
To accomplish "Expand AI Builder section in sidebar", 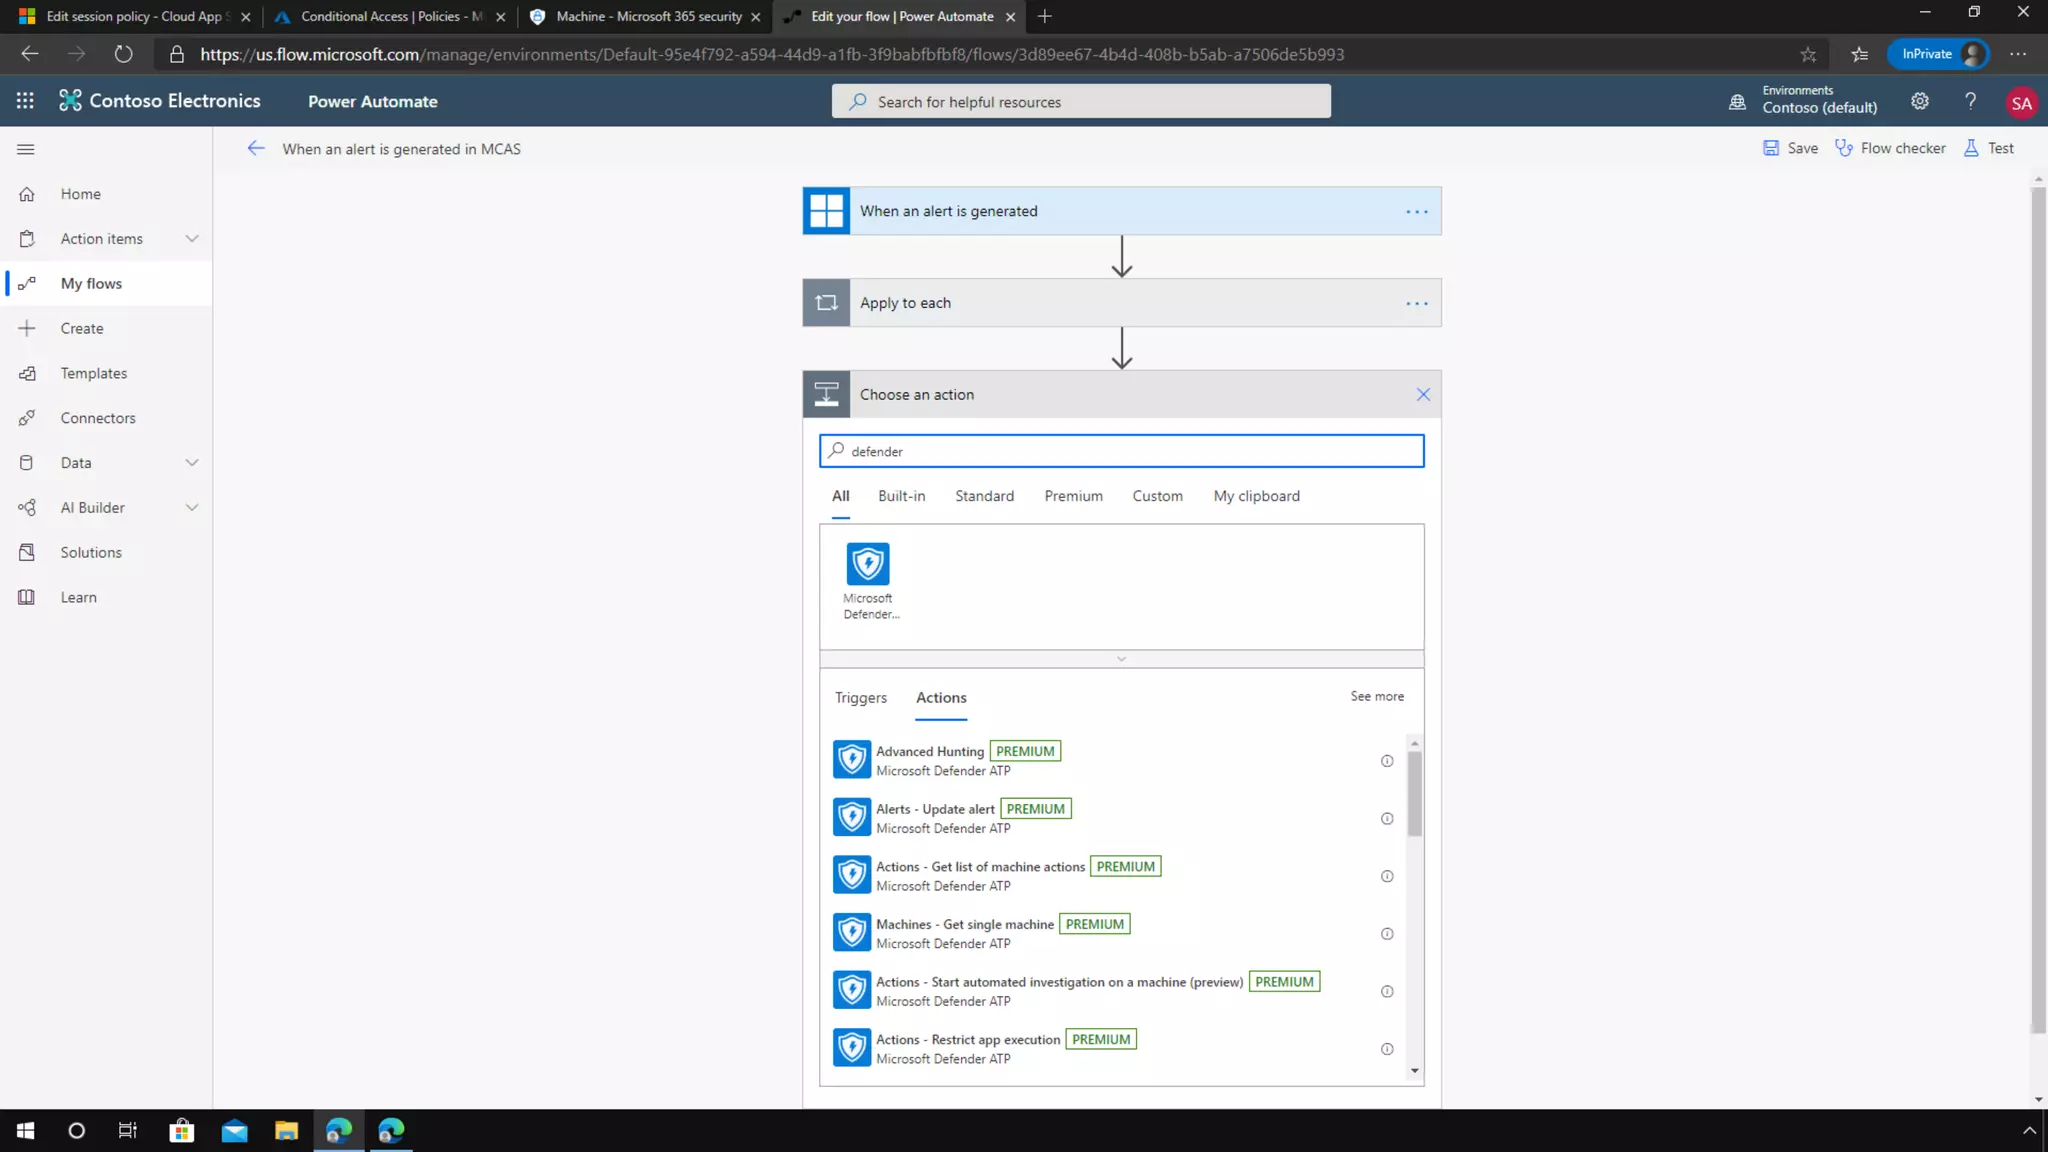I will [x=192, y=508].
